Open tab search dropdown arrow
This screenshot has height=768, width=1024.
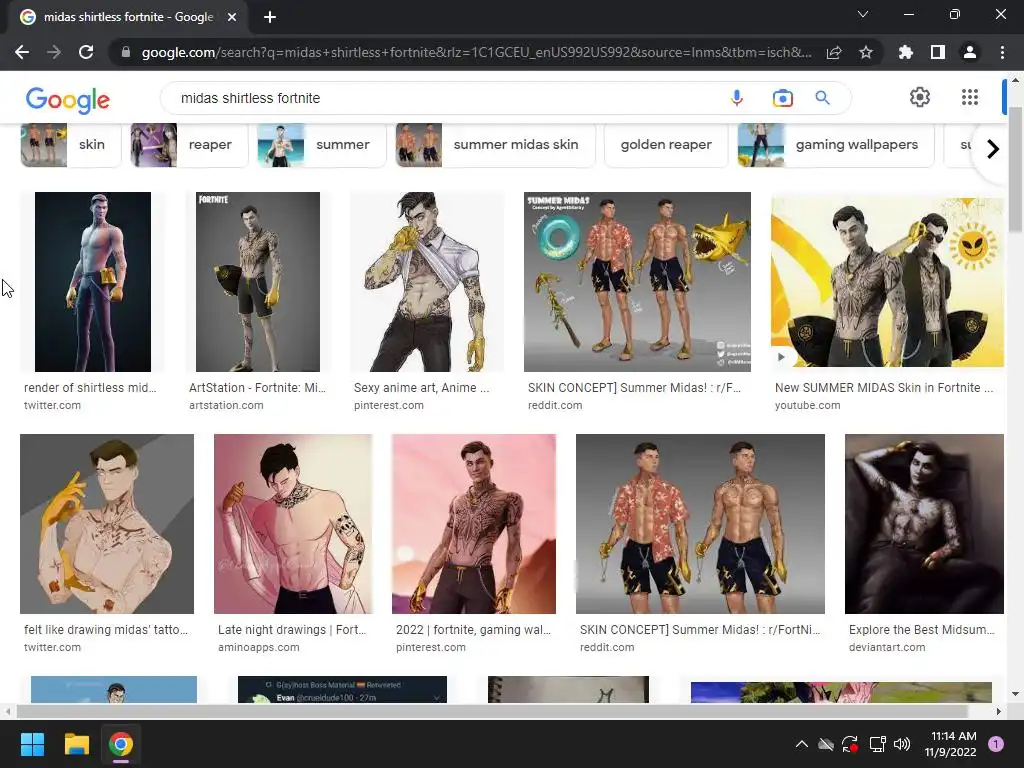pos(863,14)
